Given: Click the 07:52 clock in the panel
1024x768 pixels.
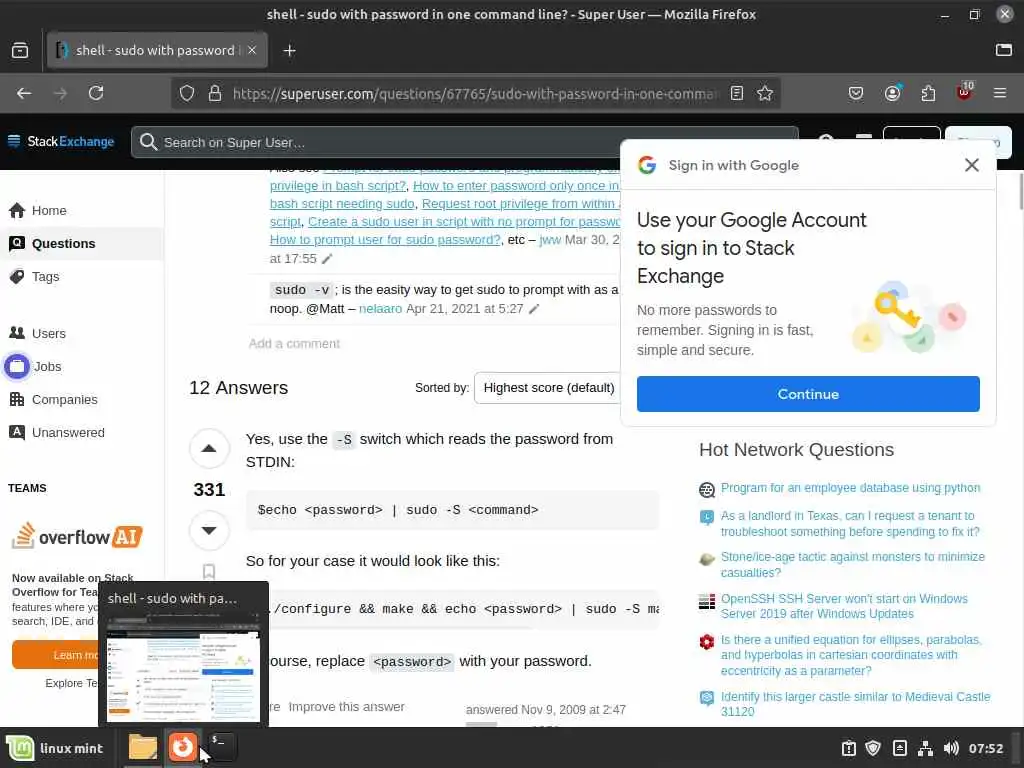Looking at the screenshot, I should tap(985, 748).
